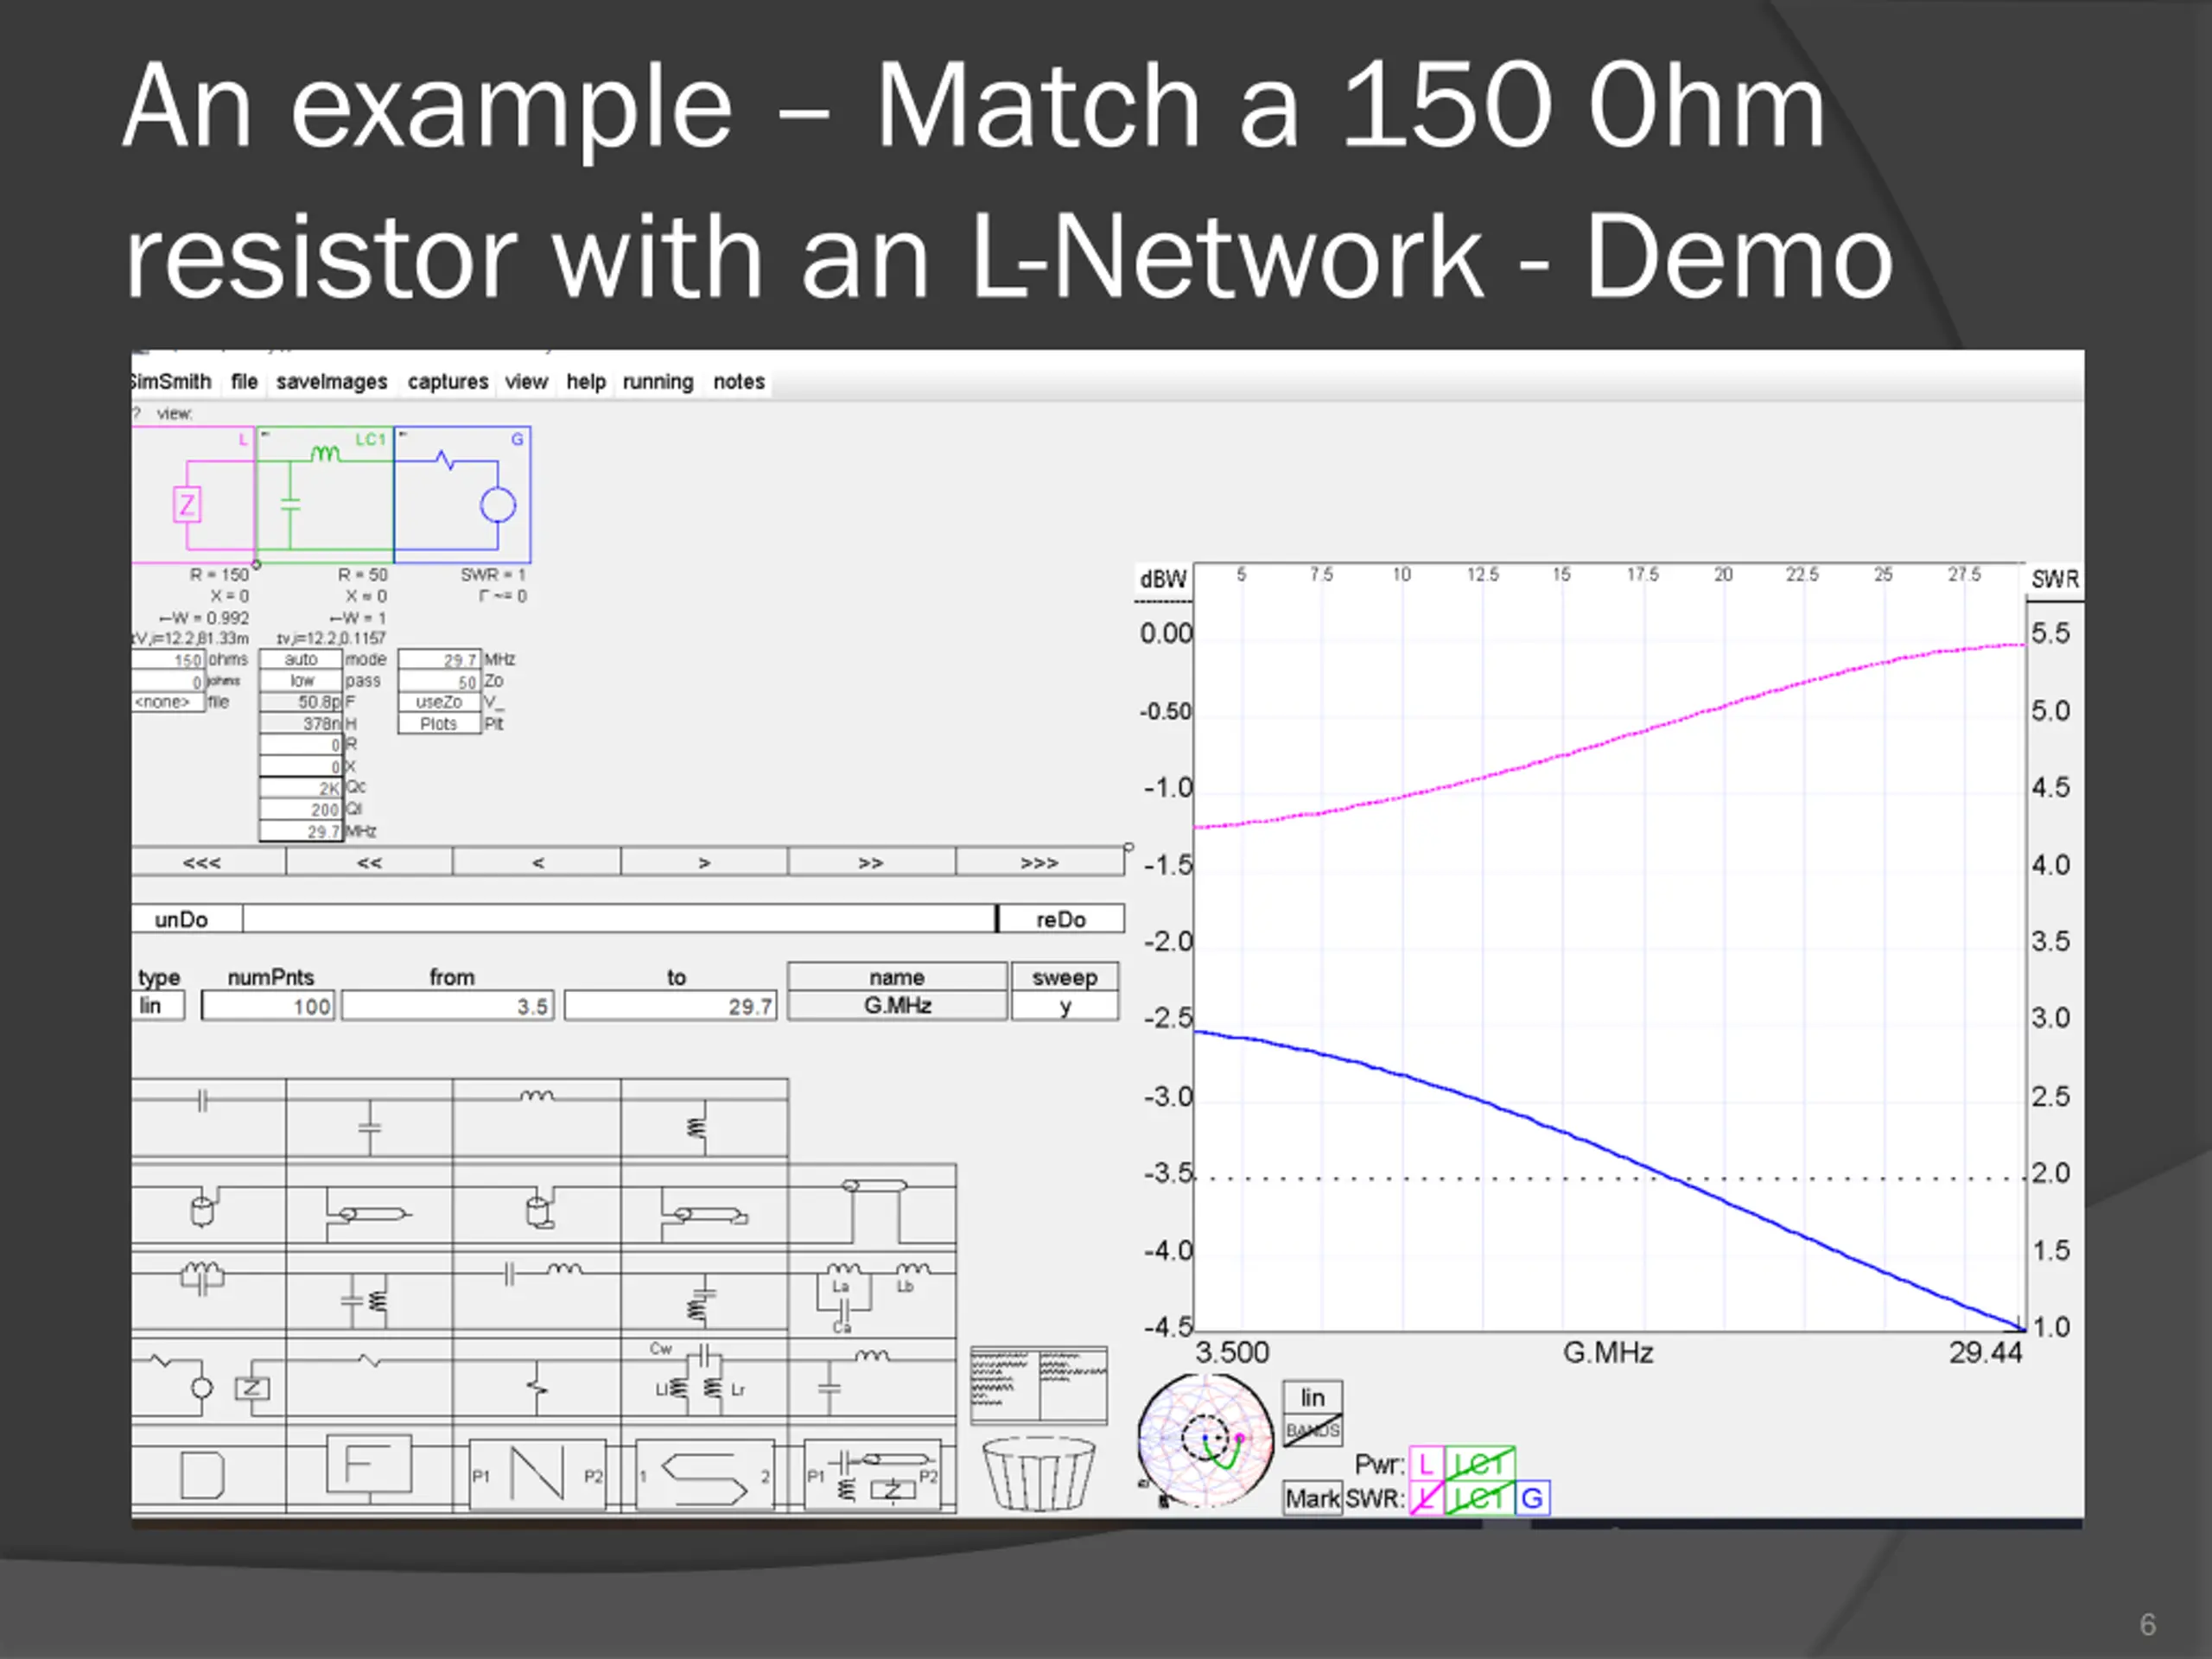Select the shorted stub palette element
The height and width of the screenshot is (1659, 2212).
pyautogui.click(x=536, y=1205)
